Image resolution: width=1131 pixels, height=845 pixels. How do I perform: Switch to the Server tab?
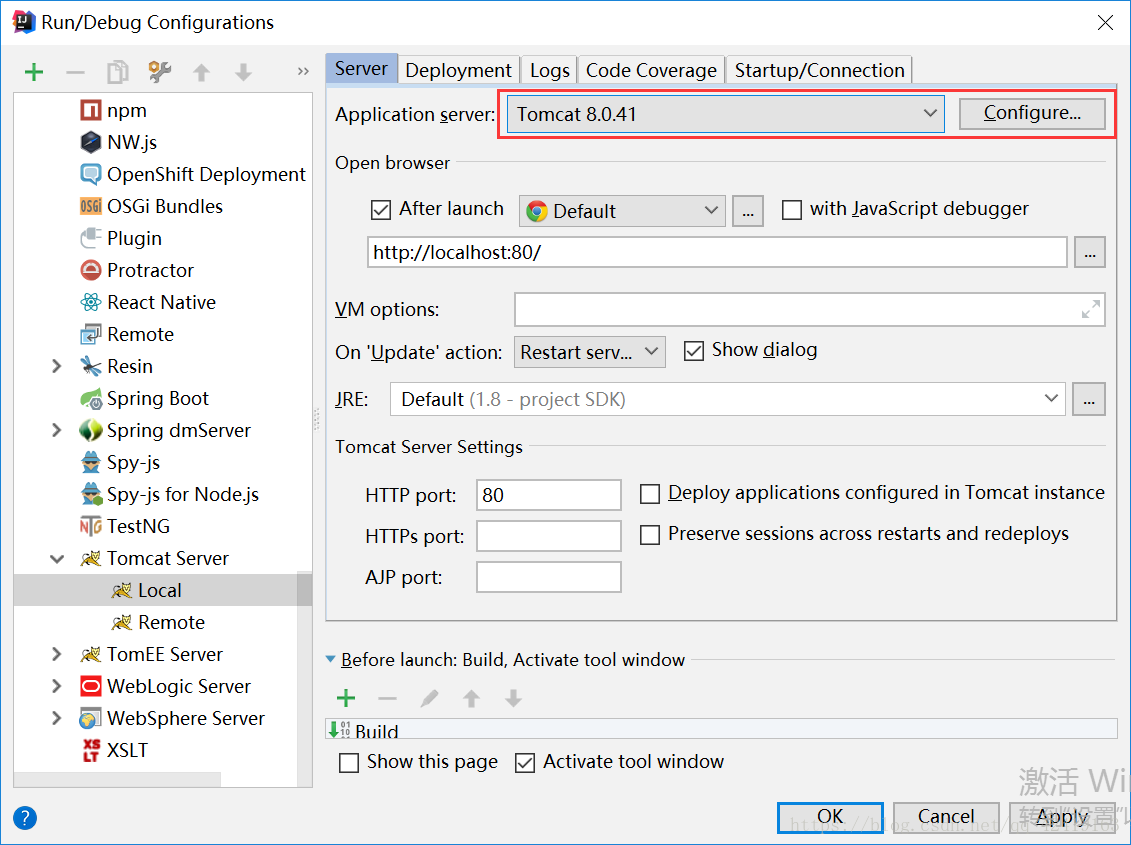361,69
